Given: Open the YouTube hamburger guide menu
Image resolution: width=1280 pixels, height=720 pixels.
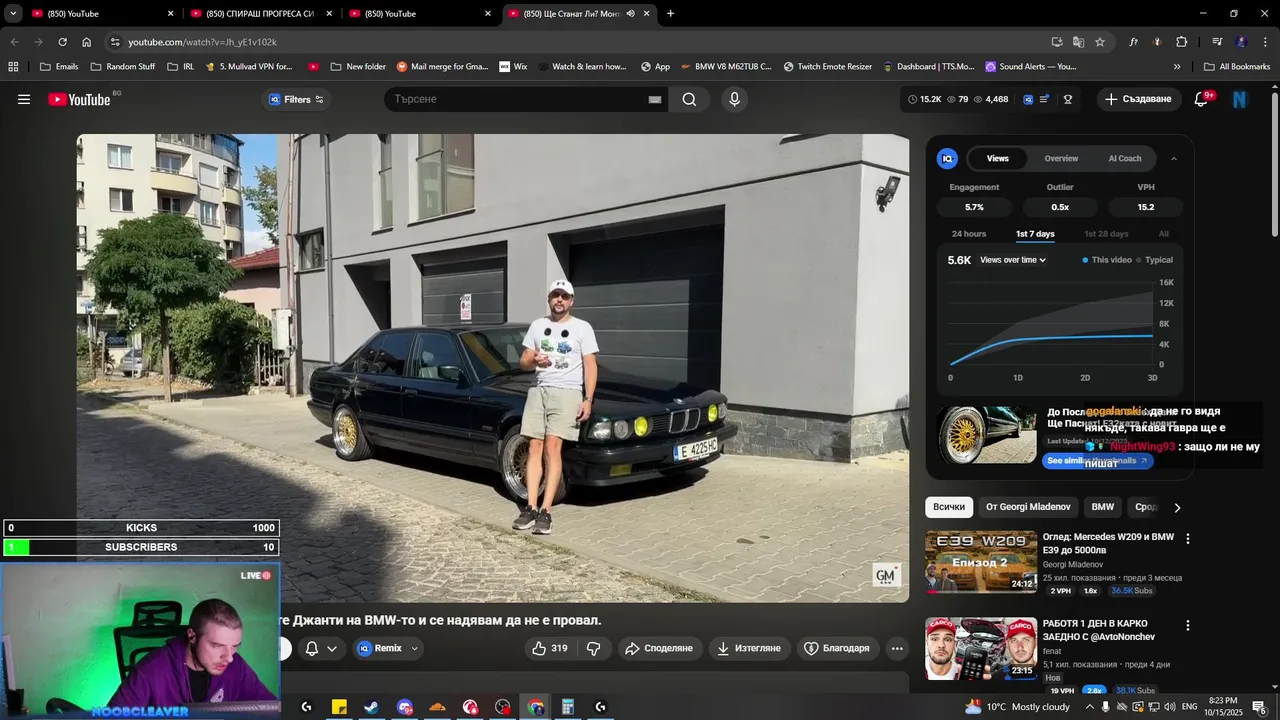Looking at the screenshot, I should coord(24,99).
